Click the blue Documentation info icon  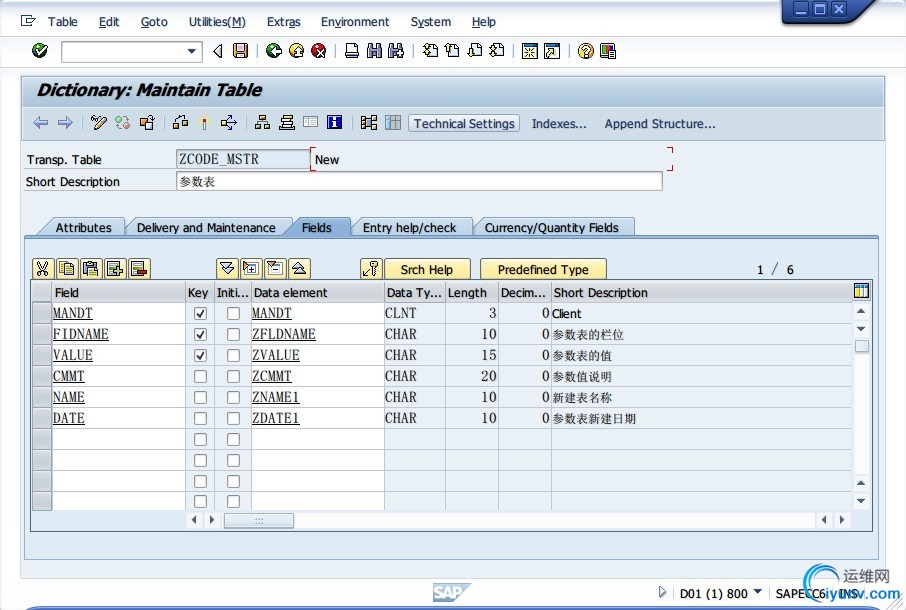pyautogui.click(x=335, y=122)
